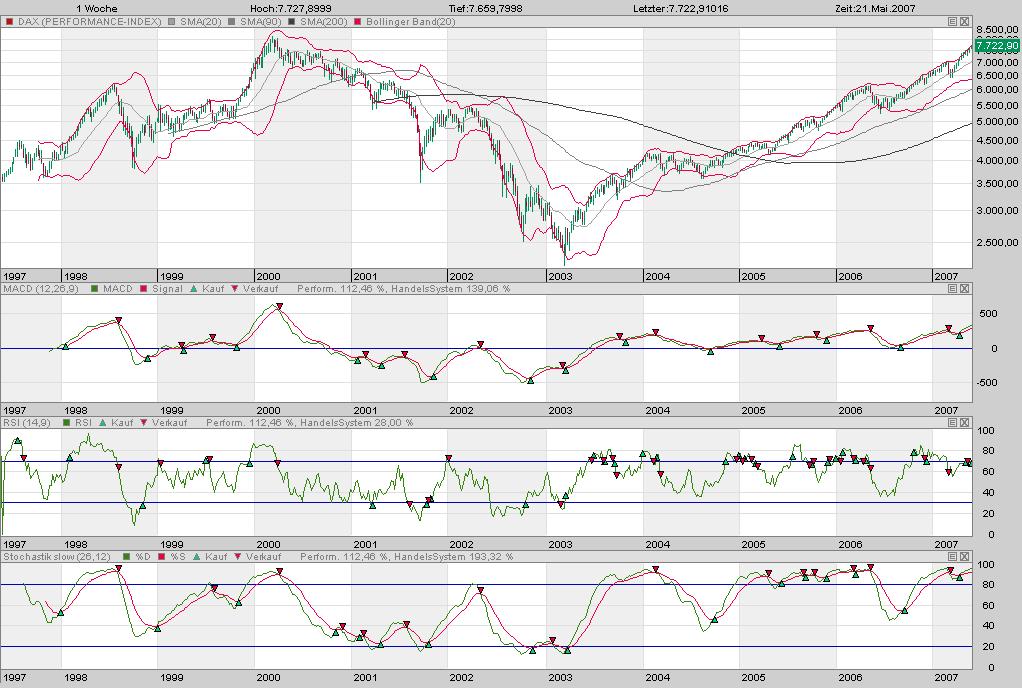The image size is (1022, 688).
Task: Click the 2.500,00 price axis label
Action: 997,242
